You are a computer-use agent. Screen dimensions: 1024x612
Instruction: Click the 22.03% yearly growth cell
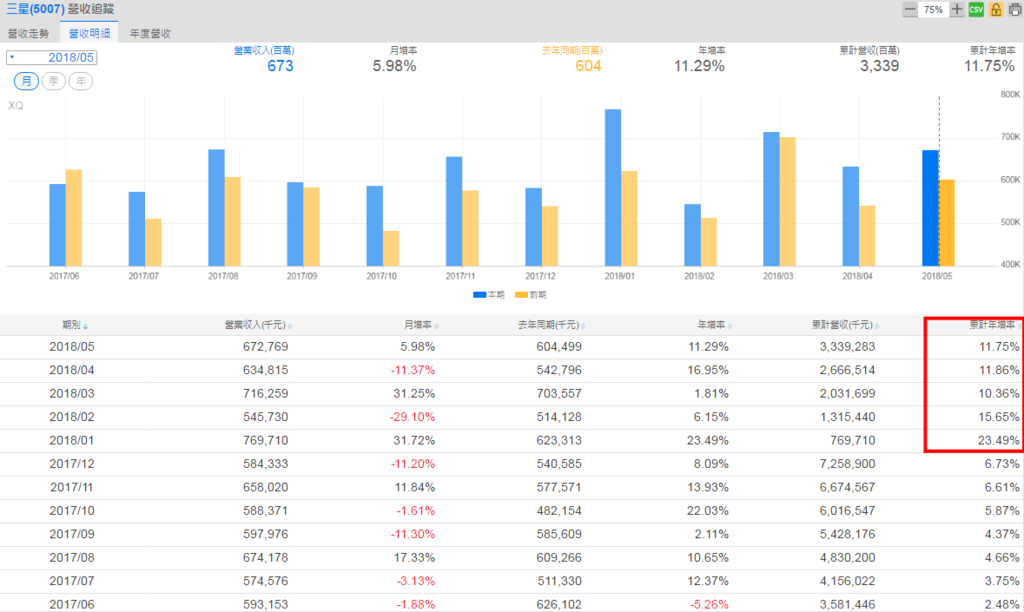tap(708, 511)
